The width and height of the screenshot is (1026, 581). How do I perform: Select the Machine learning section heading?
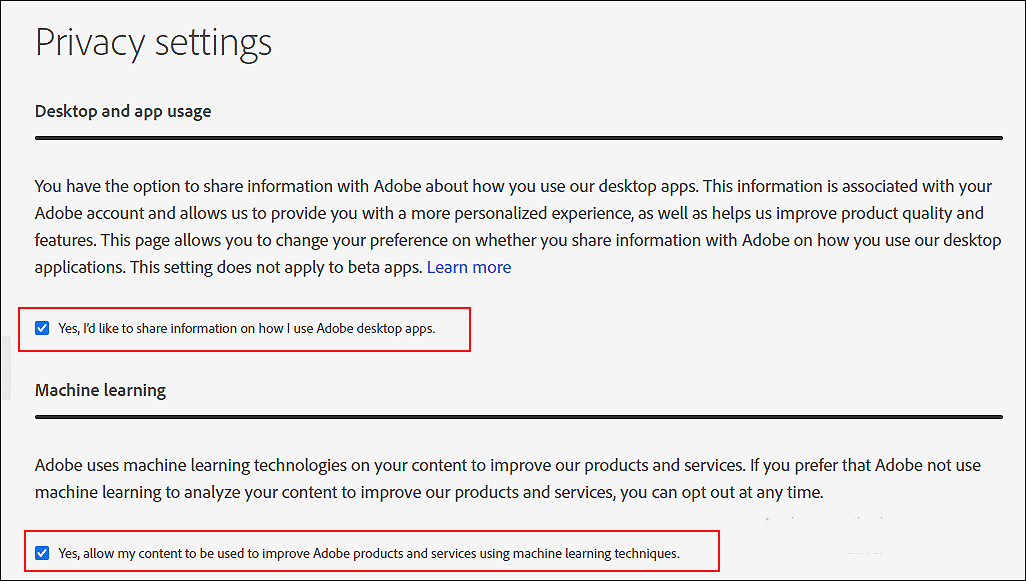click(101, 390)
